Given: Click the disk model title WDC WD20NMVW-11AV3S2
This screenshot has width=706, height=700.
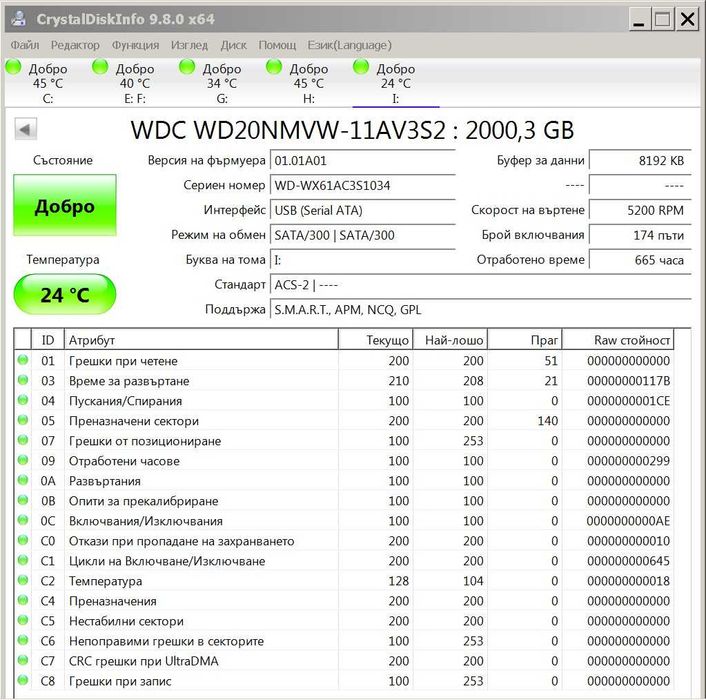Looking at the screenshot, I should [x=288, y=131].
